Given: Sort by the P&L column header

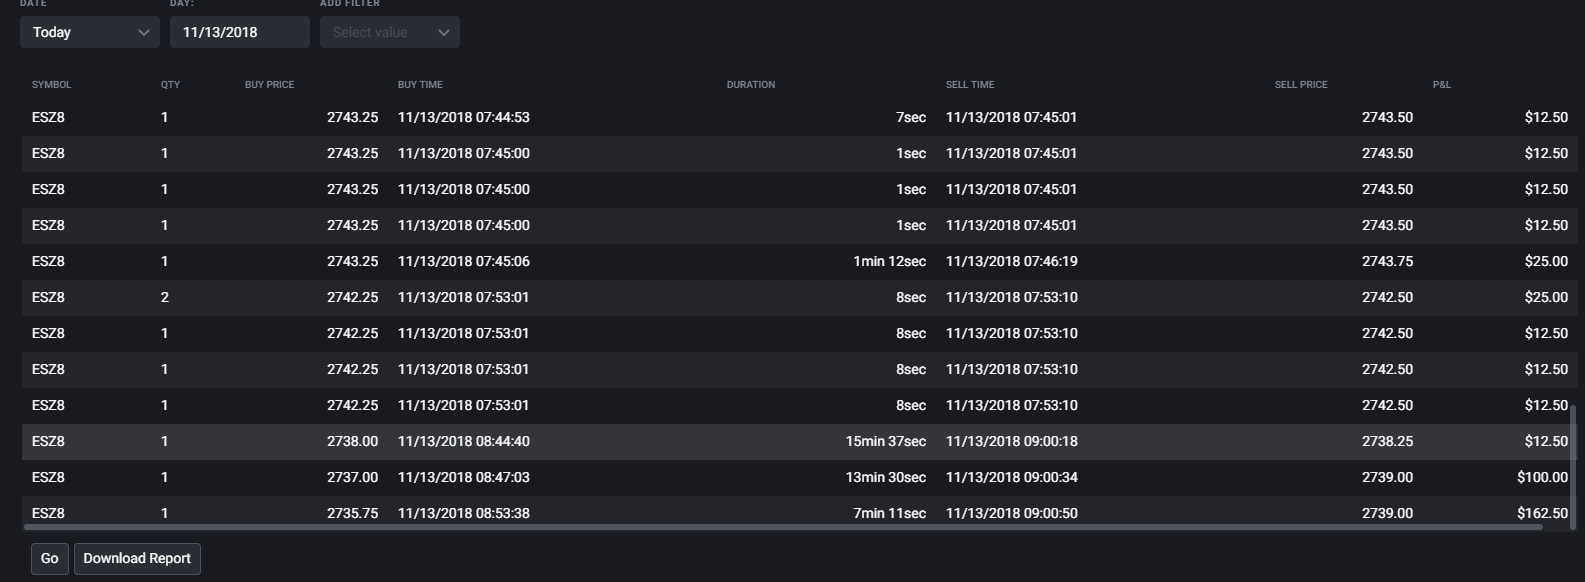Looking at the screenshot, I should pyautogui.click(x=1441, y=85).
